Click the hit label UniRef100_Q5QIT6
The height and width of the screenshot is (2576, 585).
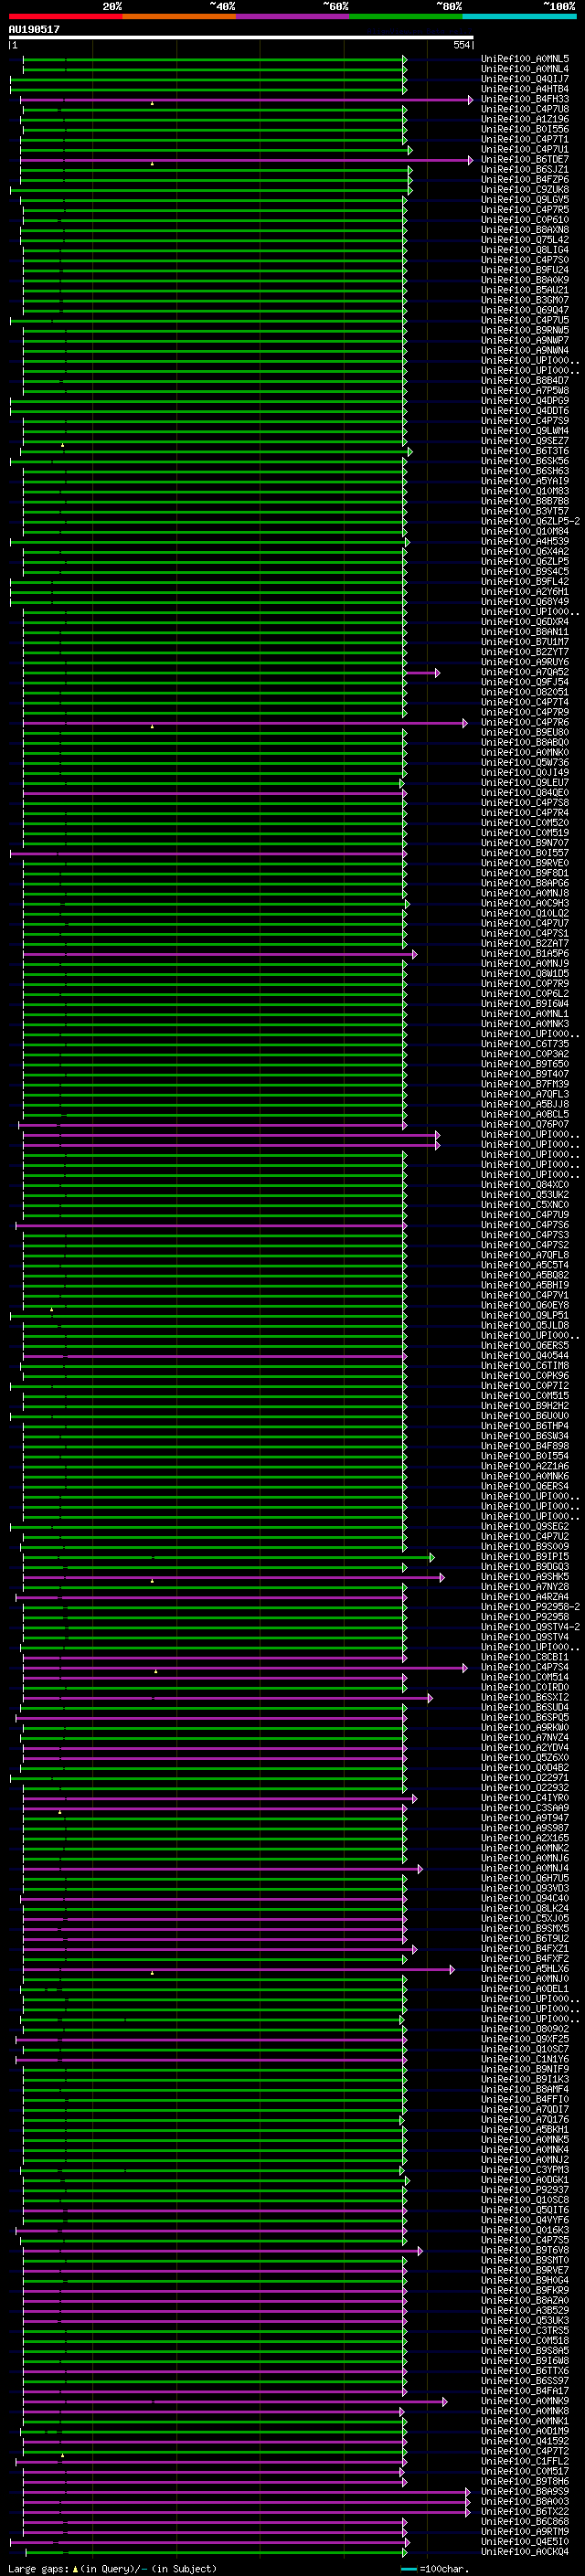[525, 2210]
